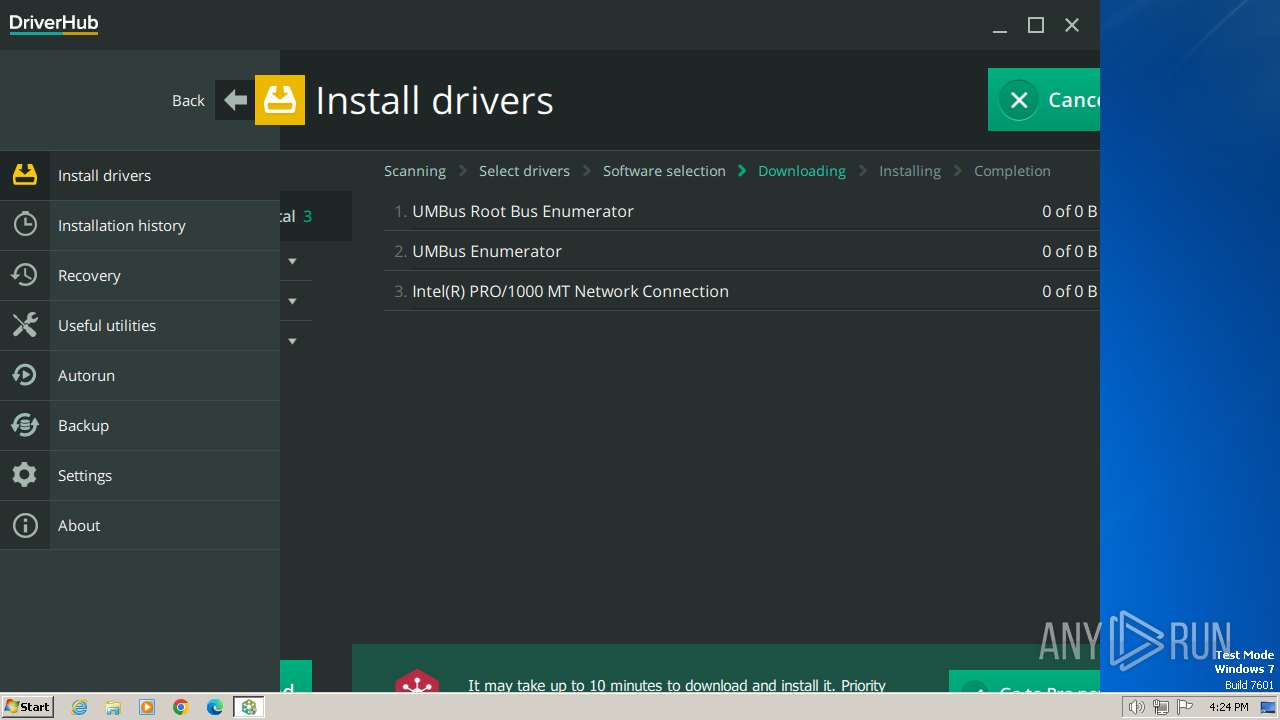Click the Installation history clock icon
This screenshot has height=720, width=1280.
(25, 225)
